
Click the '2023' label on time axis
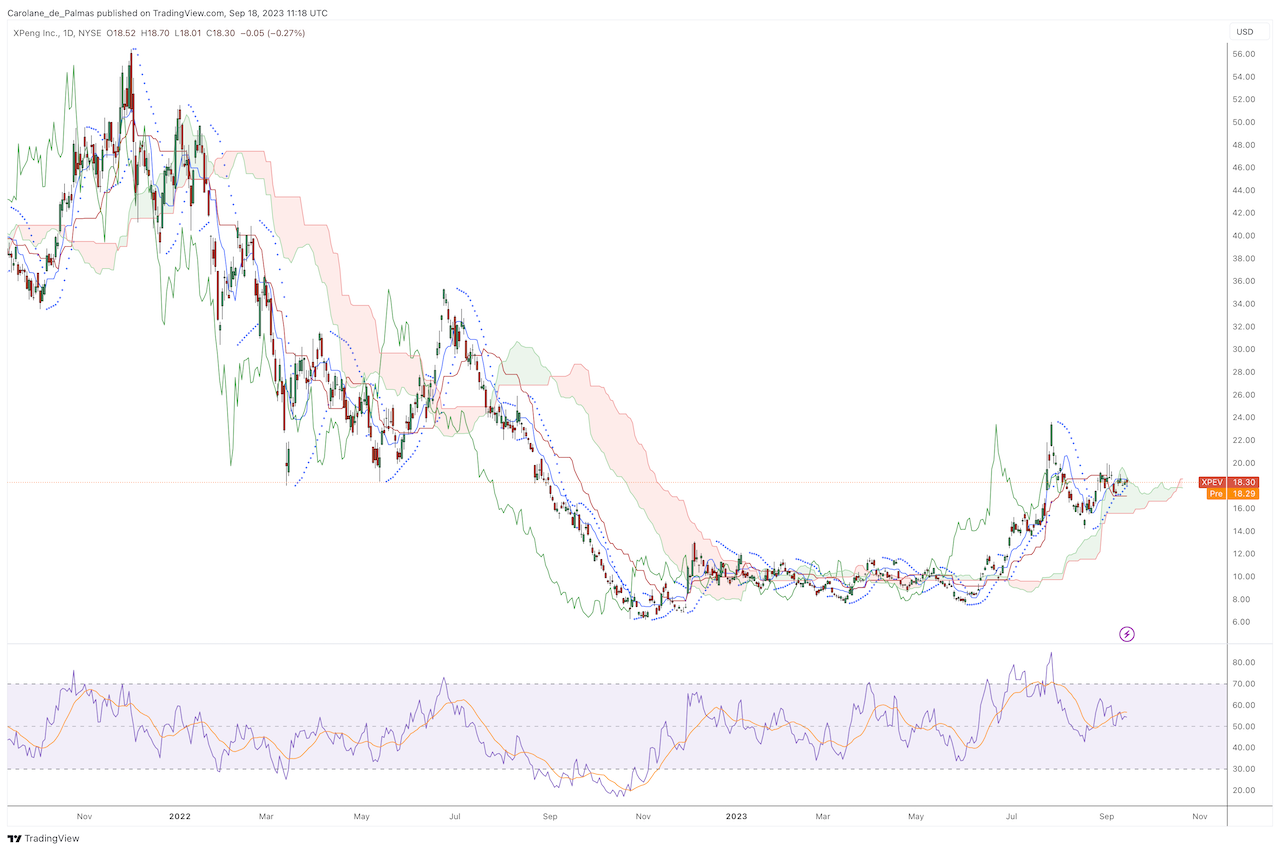coord(736,817)
